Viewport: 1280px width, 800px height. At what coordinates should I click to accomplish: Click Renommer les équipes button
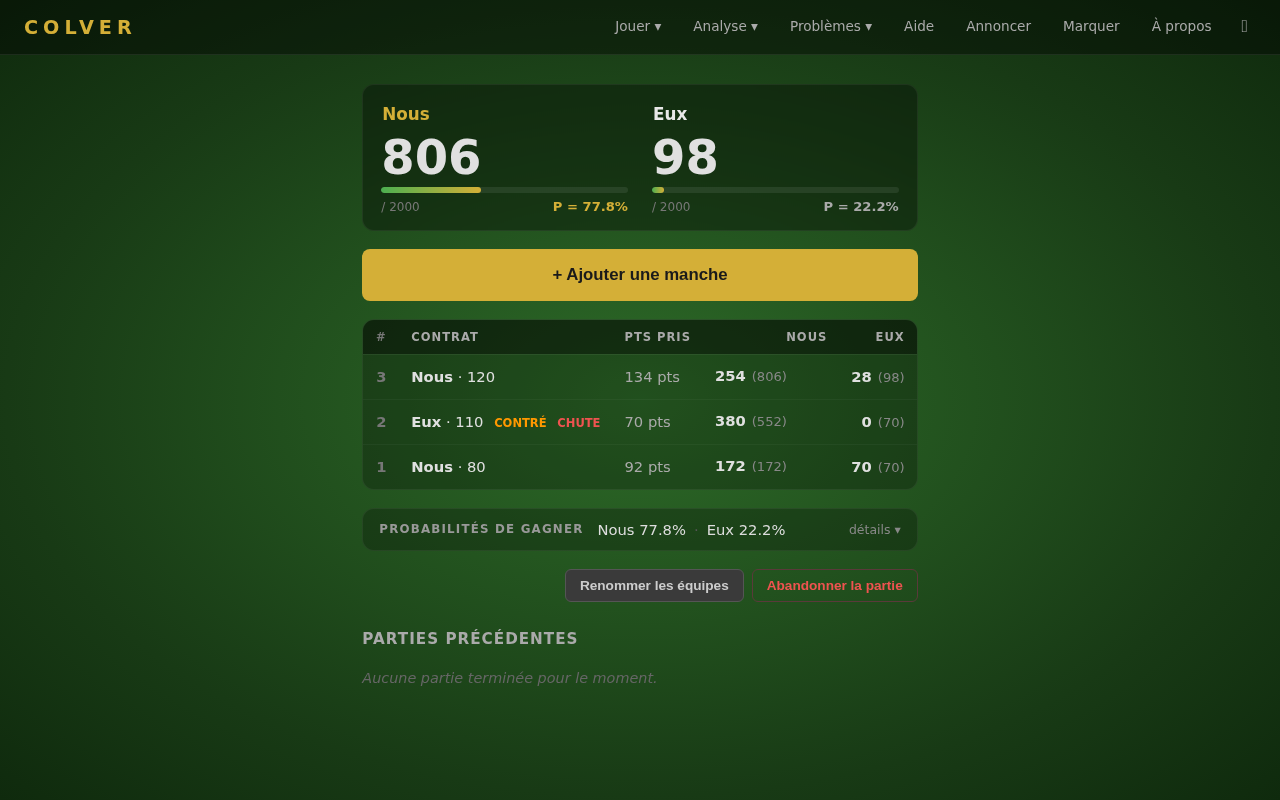(x=654, y=586)
